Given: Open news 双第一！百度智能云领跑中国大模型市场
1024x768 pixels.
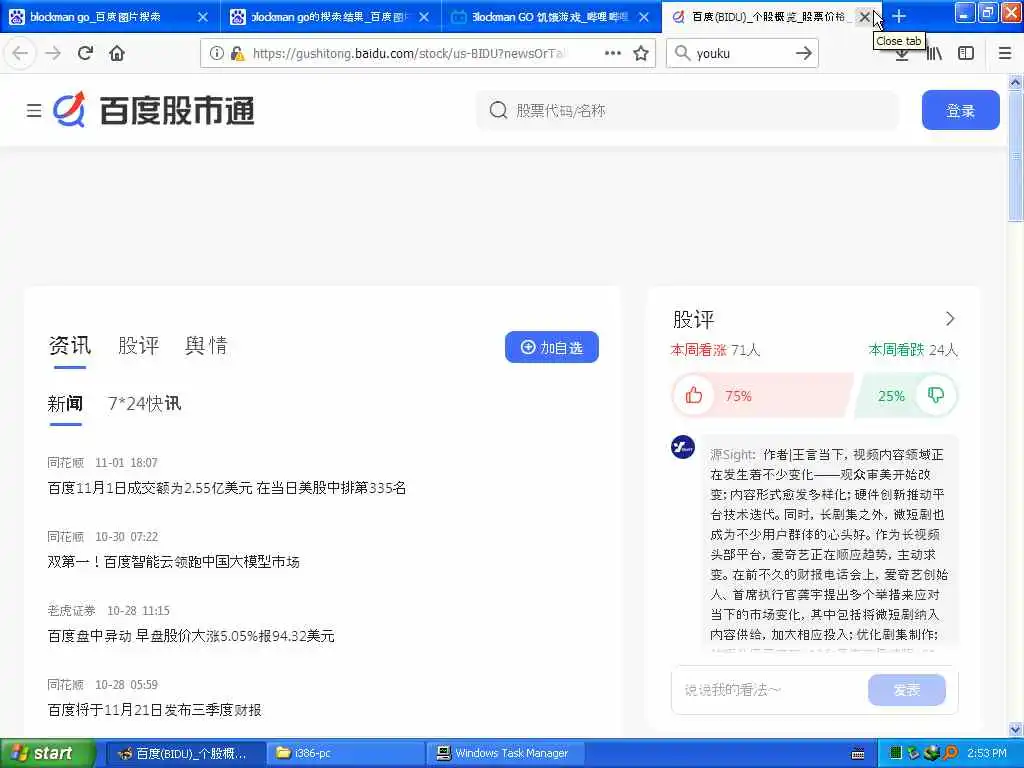Looking at the screenshot, I should [173, 562].
